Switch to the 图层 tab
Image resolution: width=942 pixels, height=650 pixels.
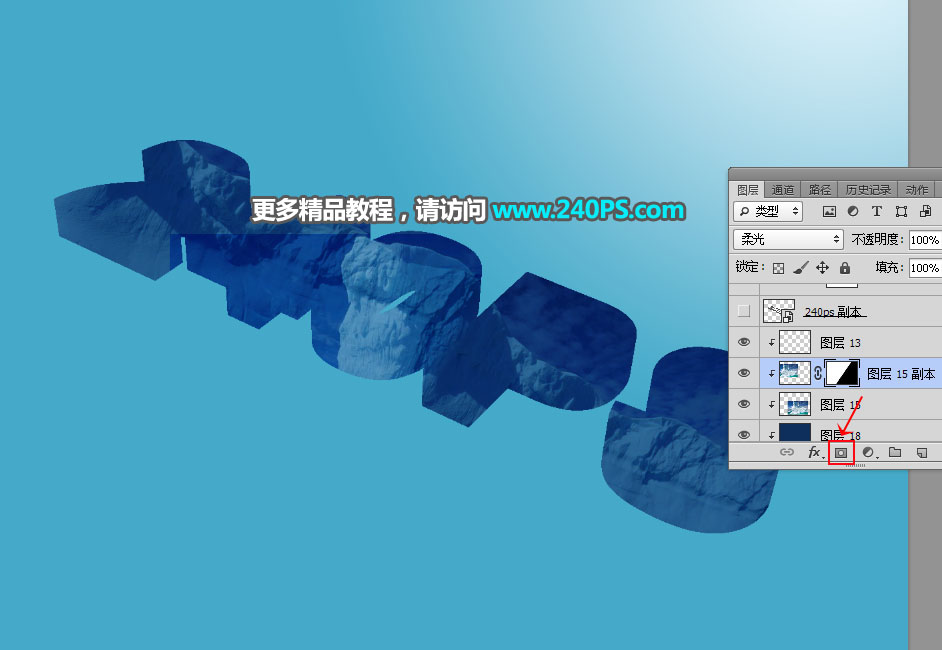747,190
